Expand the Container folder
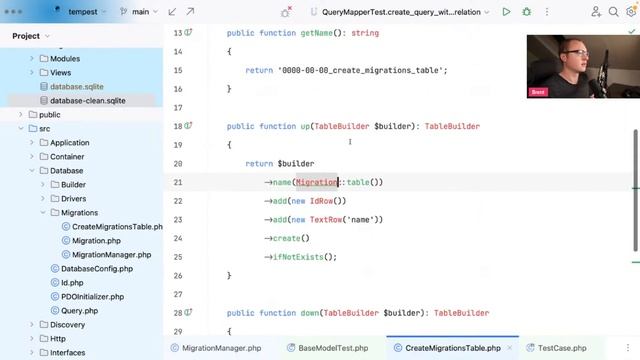The height and width of the screenshot is (360, 640). coord(32,156)
